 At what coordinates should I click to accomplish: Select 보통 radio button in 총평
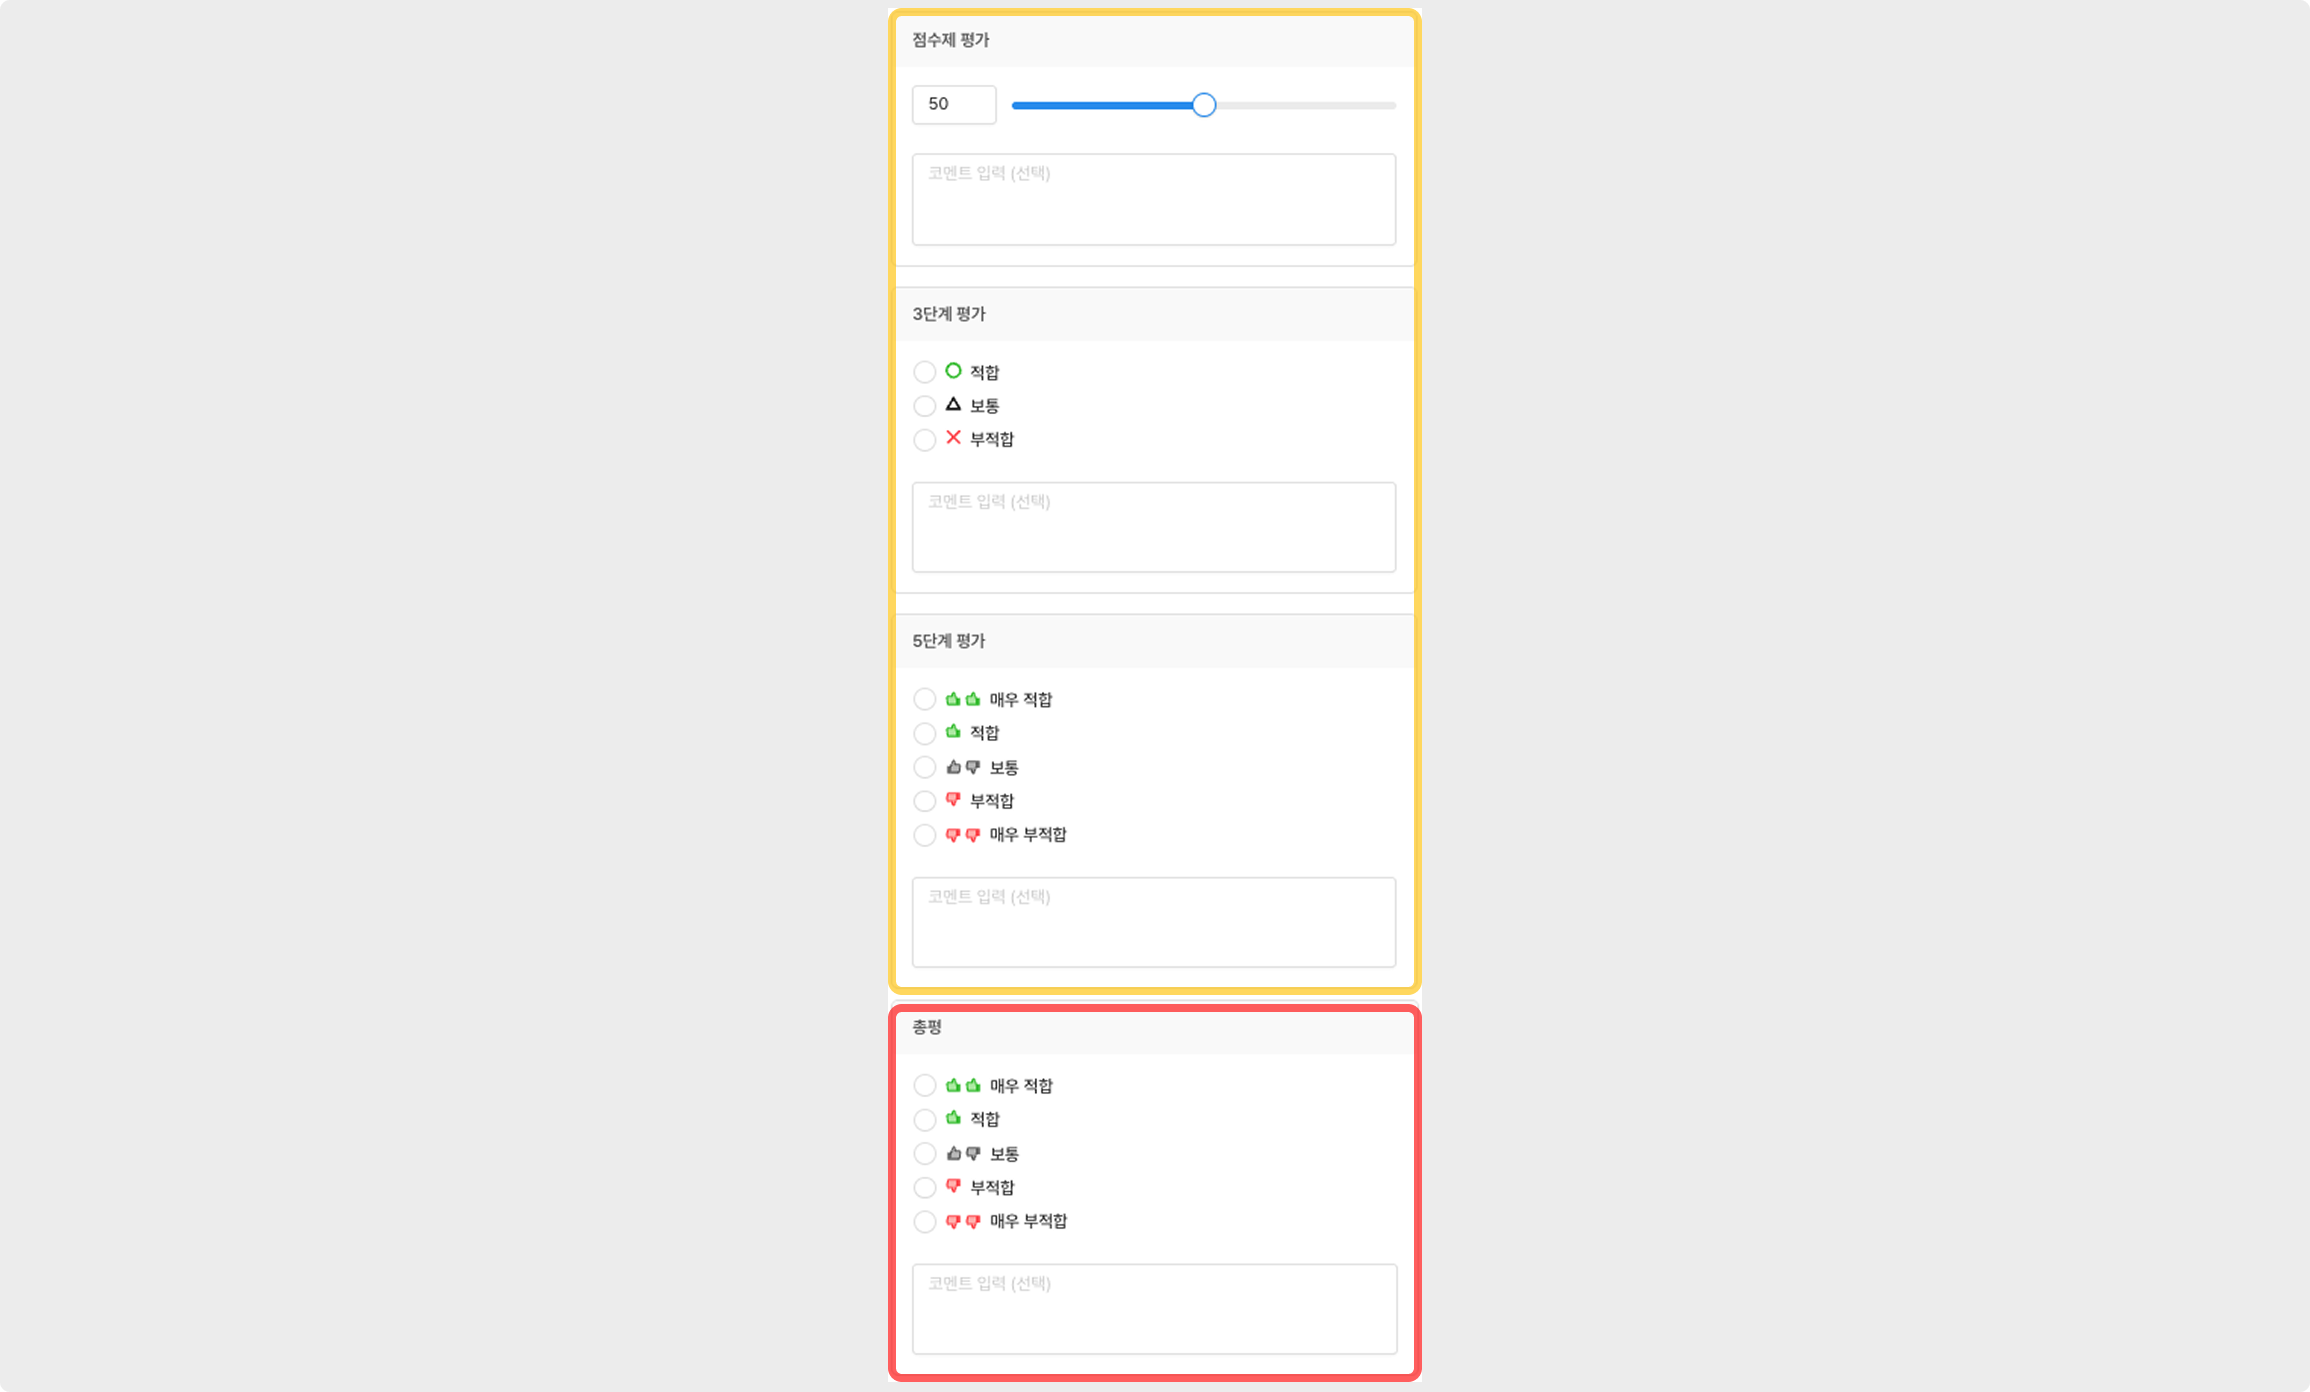pyautogui.click(x=925, y=1154)
